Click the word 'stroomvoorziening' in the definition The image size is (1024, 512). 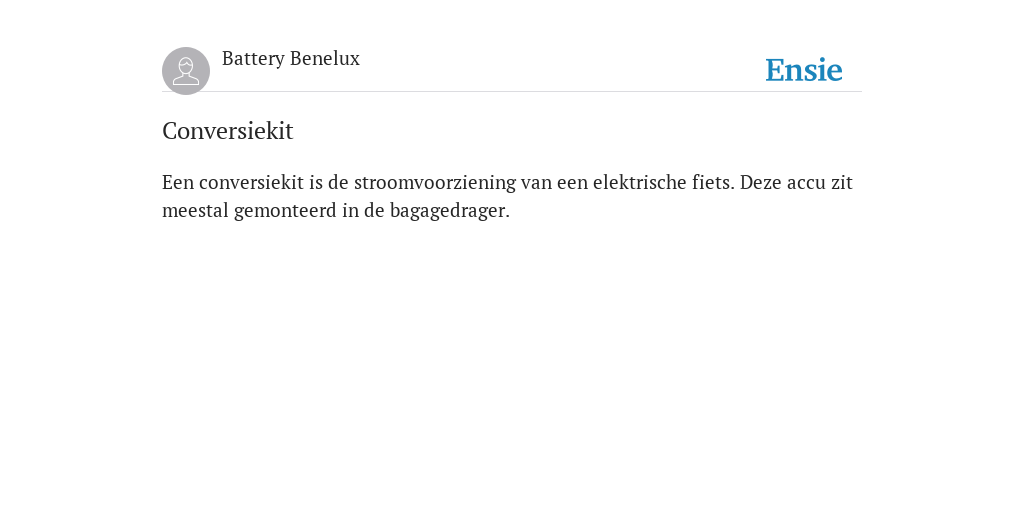pos(435,182)
